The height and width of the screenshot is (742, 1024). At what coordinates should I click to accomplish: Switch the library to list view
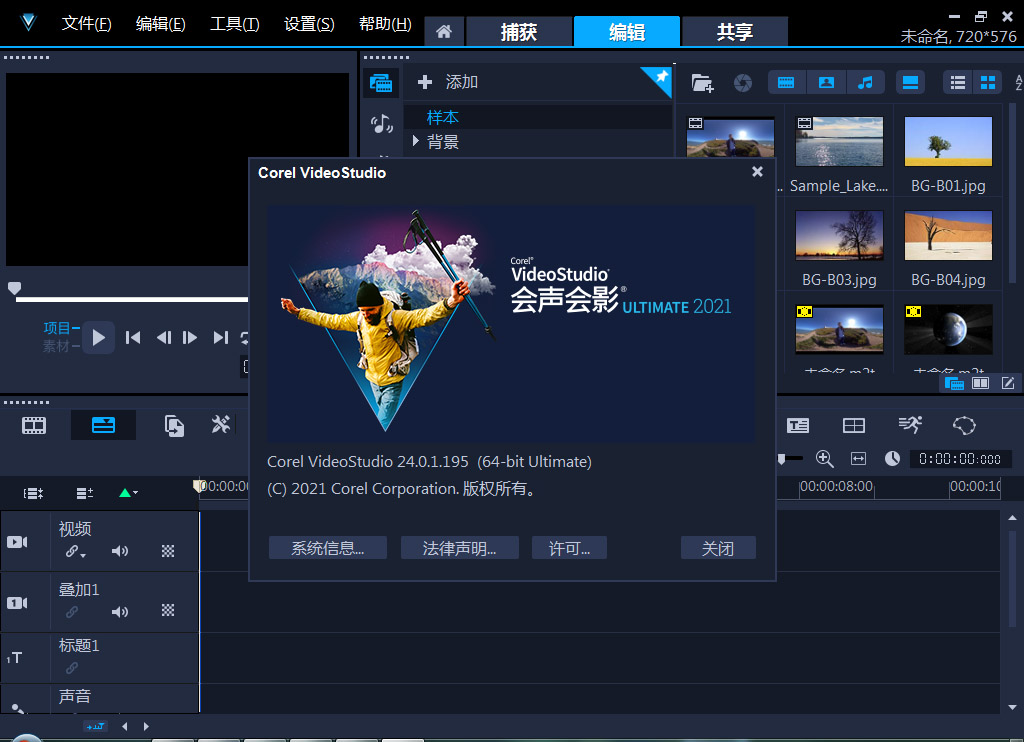point(957,82)
